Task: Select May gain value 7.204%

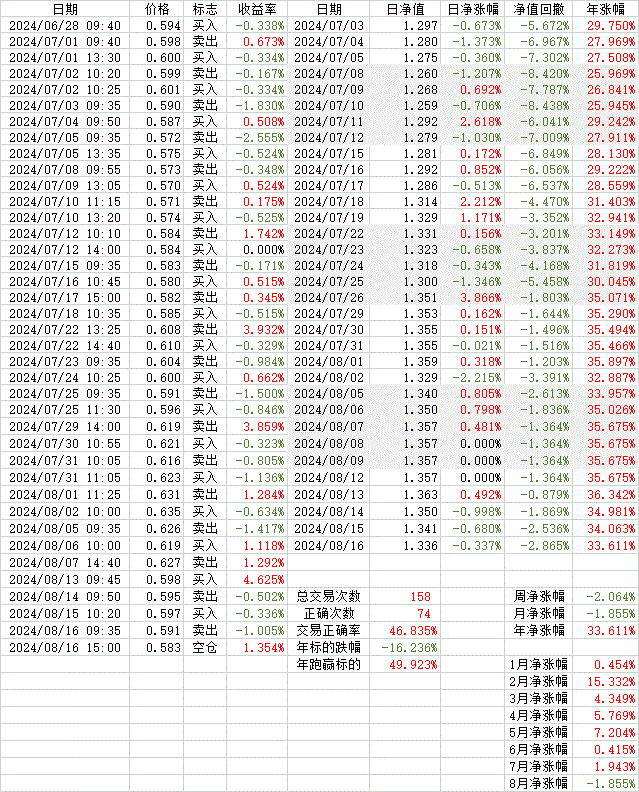Action: [615, 733]
